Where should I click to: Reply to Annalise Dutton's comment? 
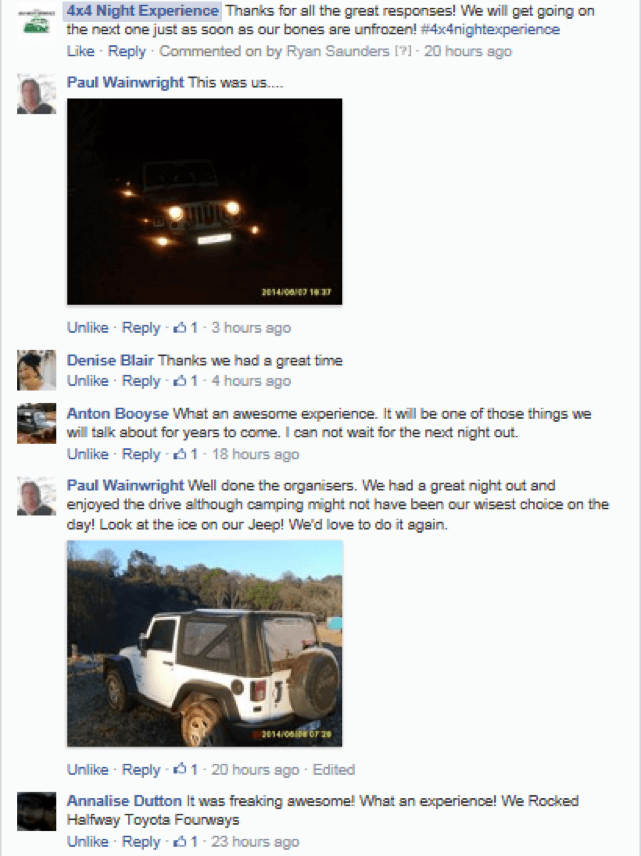141,842
